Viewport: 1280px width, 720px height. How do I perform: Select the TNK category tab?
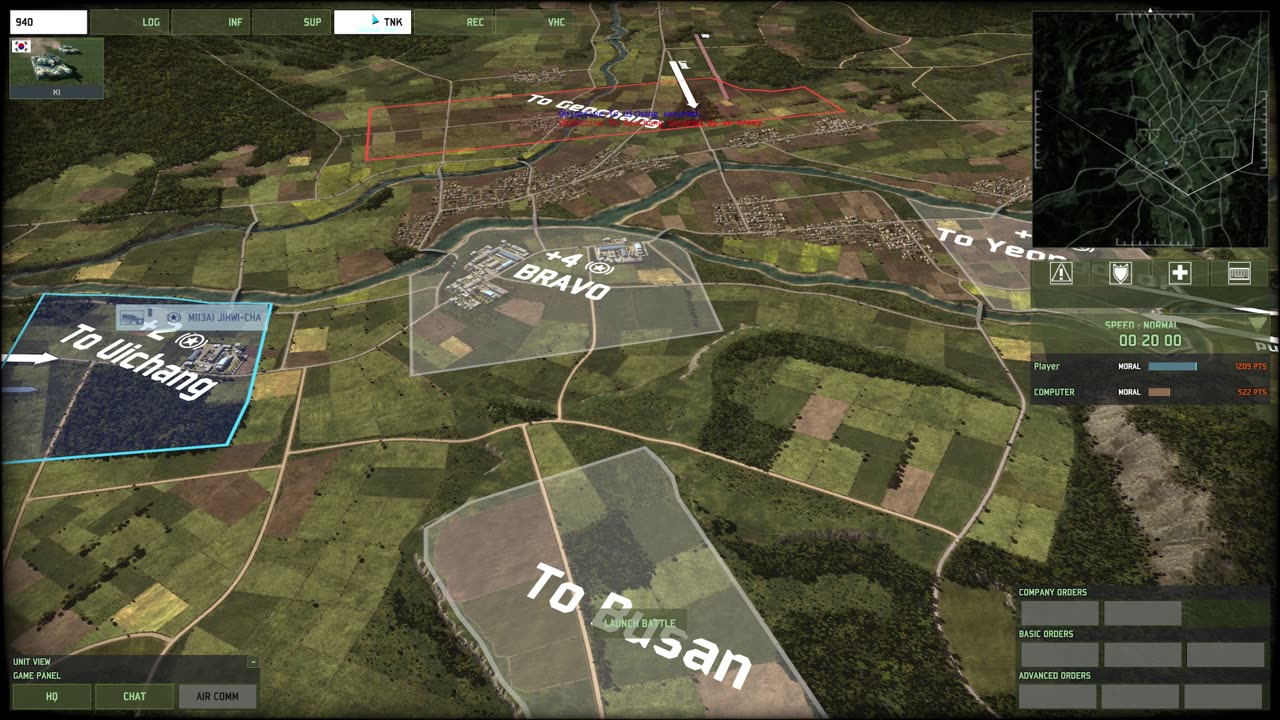(372, 22)
